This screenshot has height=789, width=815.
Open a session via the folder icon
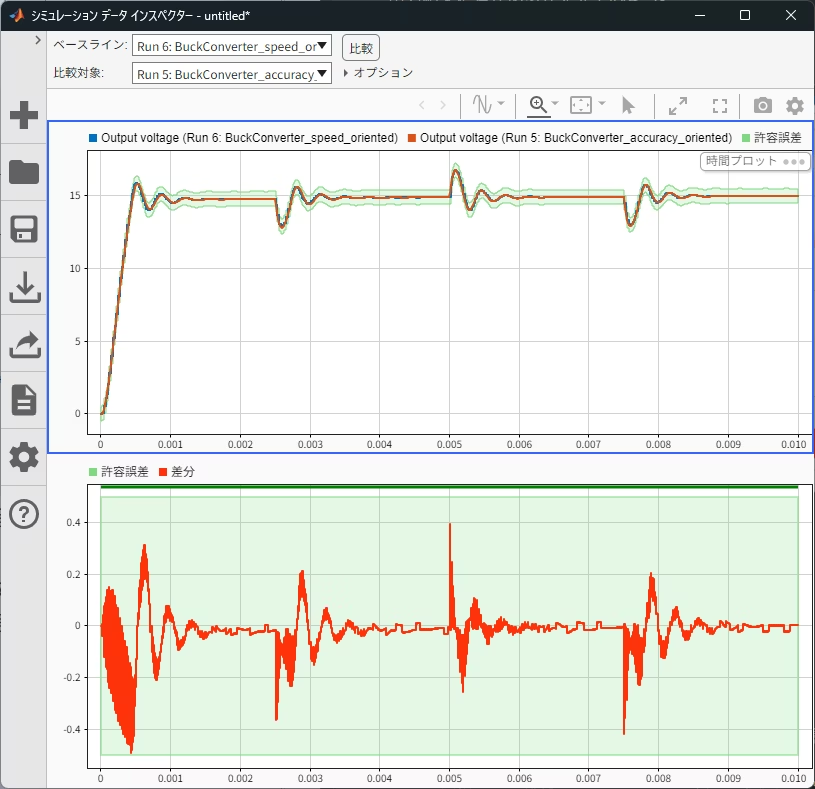(23, 172)
